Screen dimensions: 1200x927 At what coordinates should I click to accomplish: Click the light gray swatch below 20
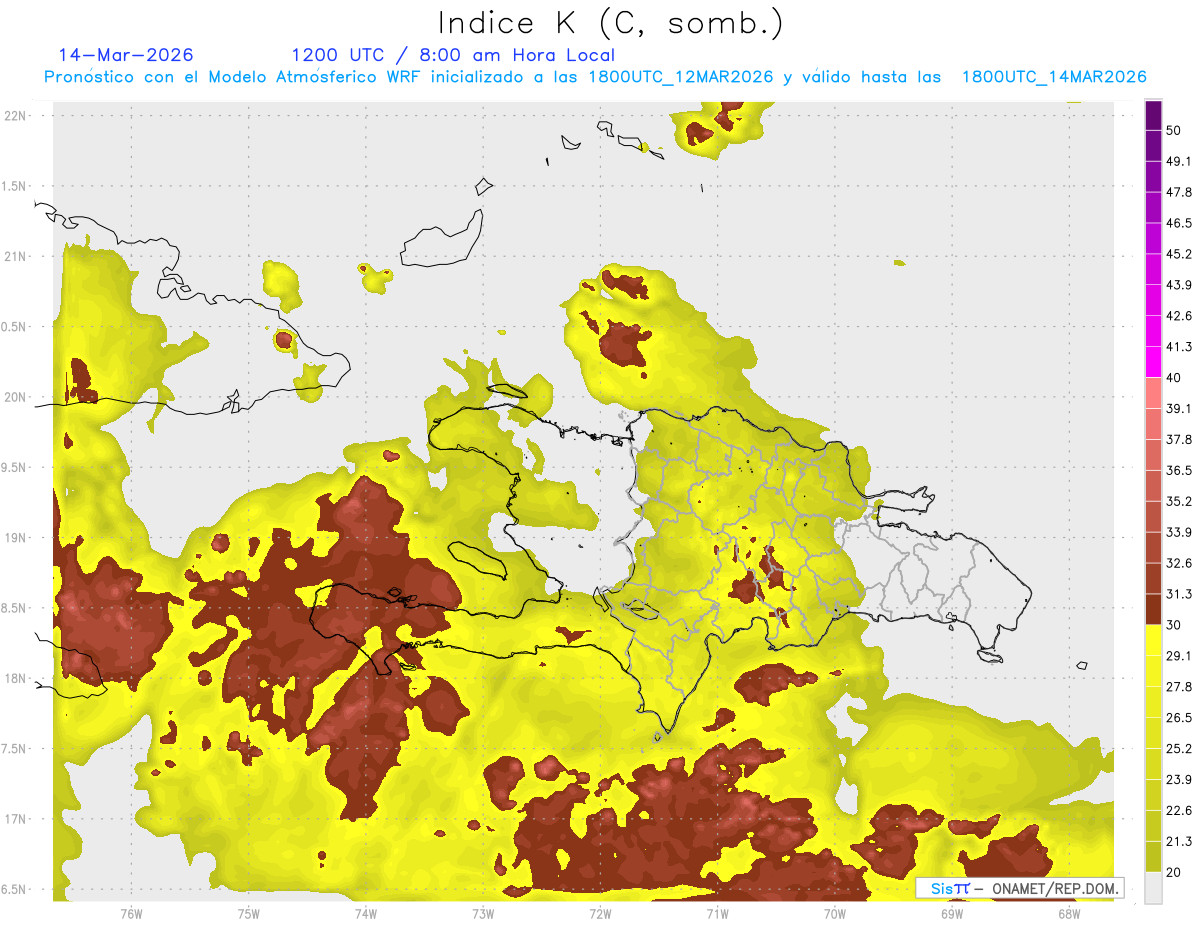pos(1153,887)
